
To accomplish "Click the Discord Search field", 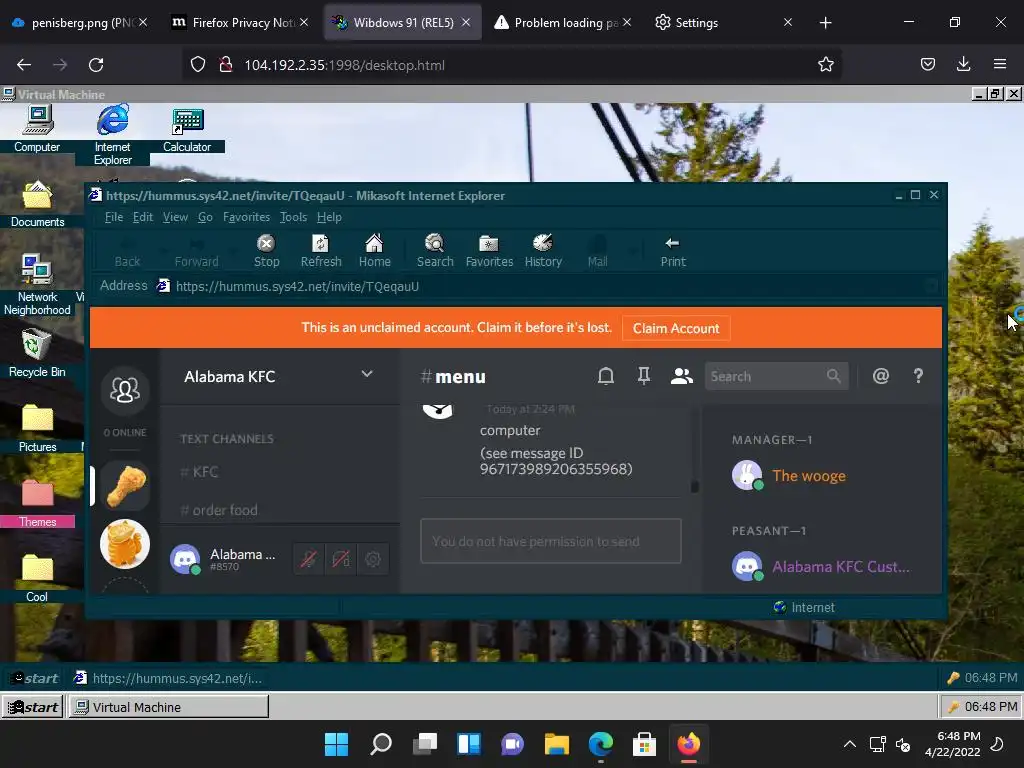I will pos(776,376).
